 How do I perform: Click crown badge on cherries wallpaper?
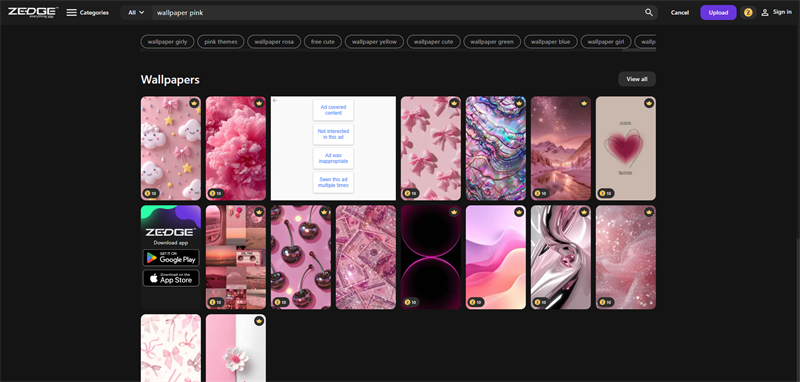(324, 212)
